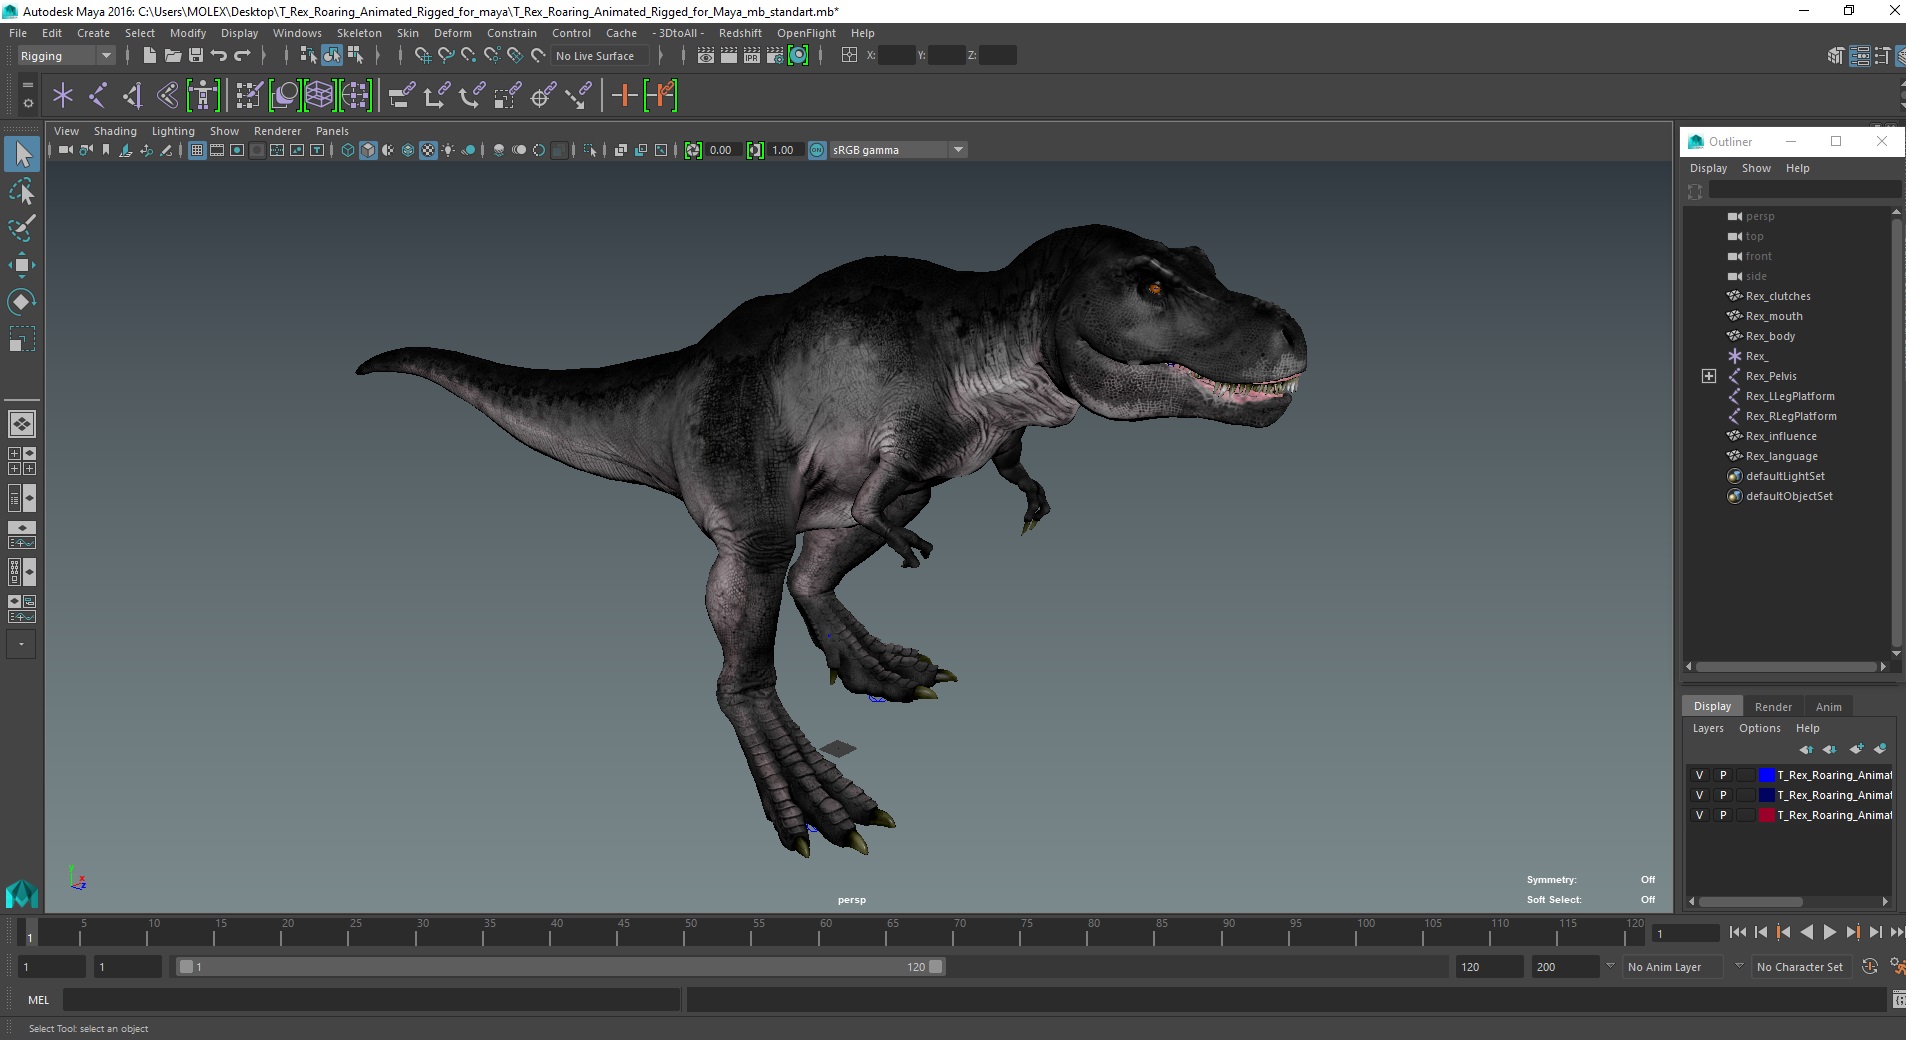
Task: Toggle playback P of third T_Rex layer
Action: [1723, 815]
